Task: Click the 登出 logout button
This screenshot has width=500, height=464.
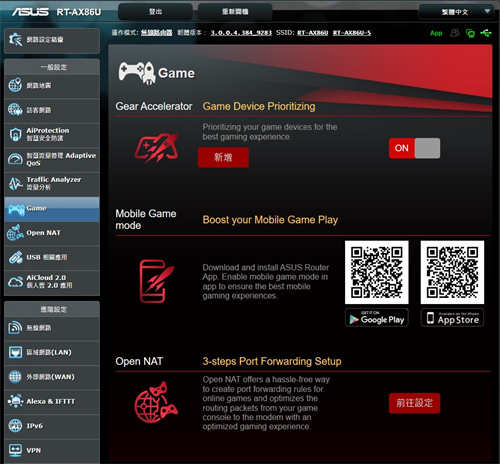Action: click(155, 12)
